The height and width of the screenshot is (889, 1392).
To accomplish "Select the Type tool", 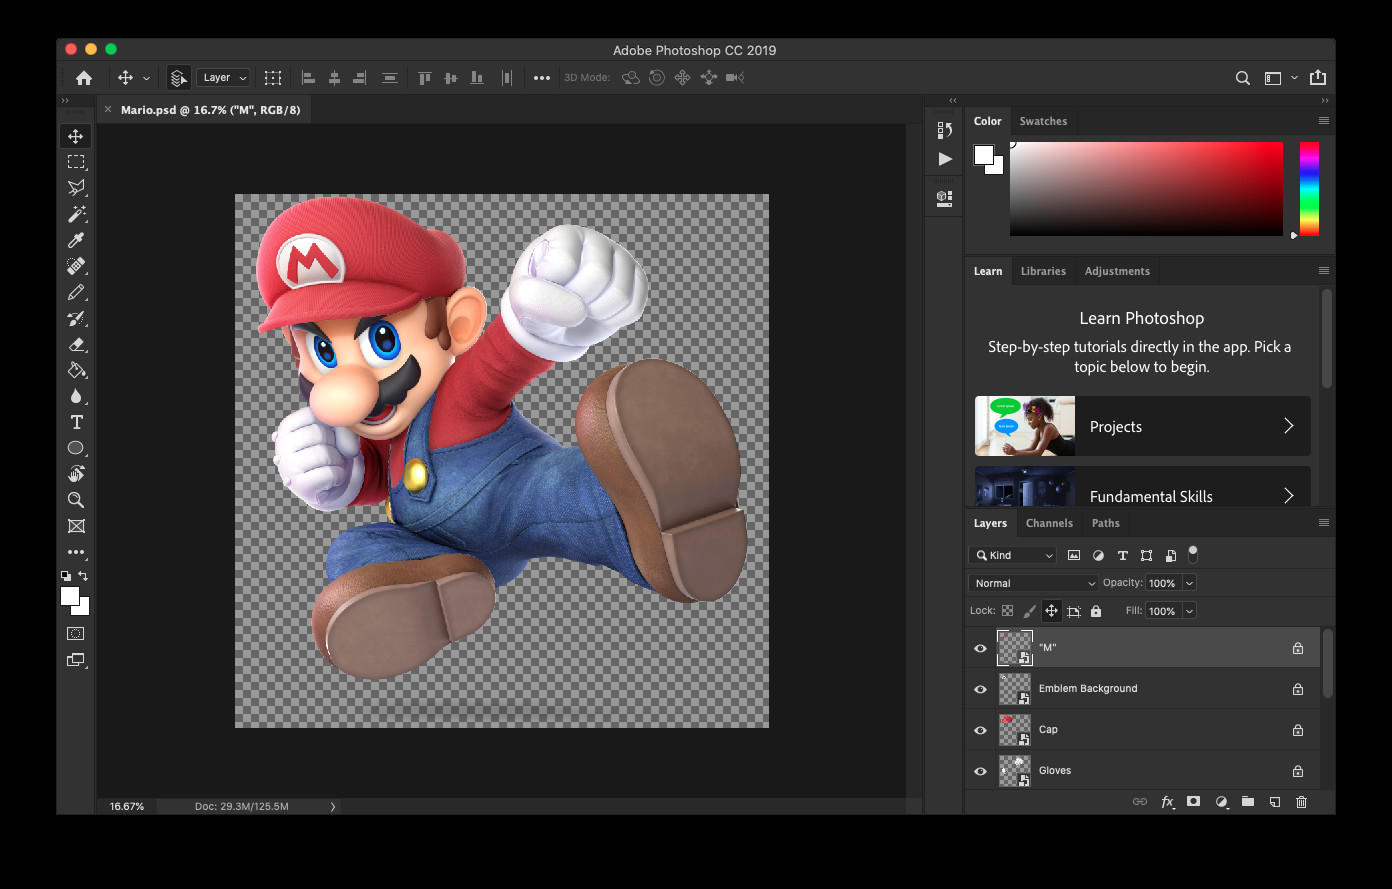I will click(75, 422).
